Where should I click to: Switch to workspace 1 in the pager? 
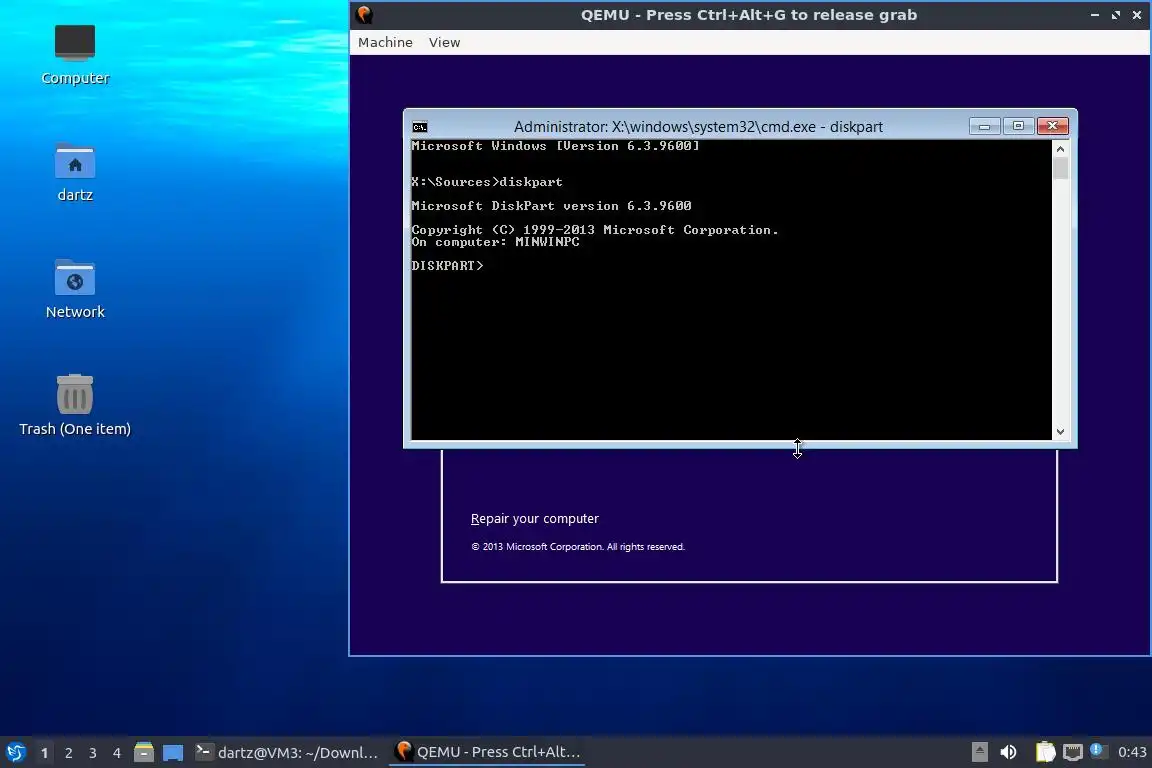45,753
